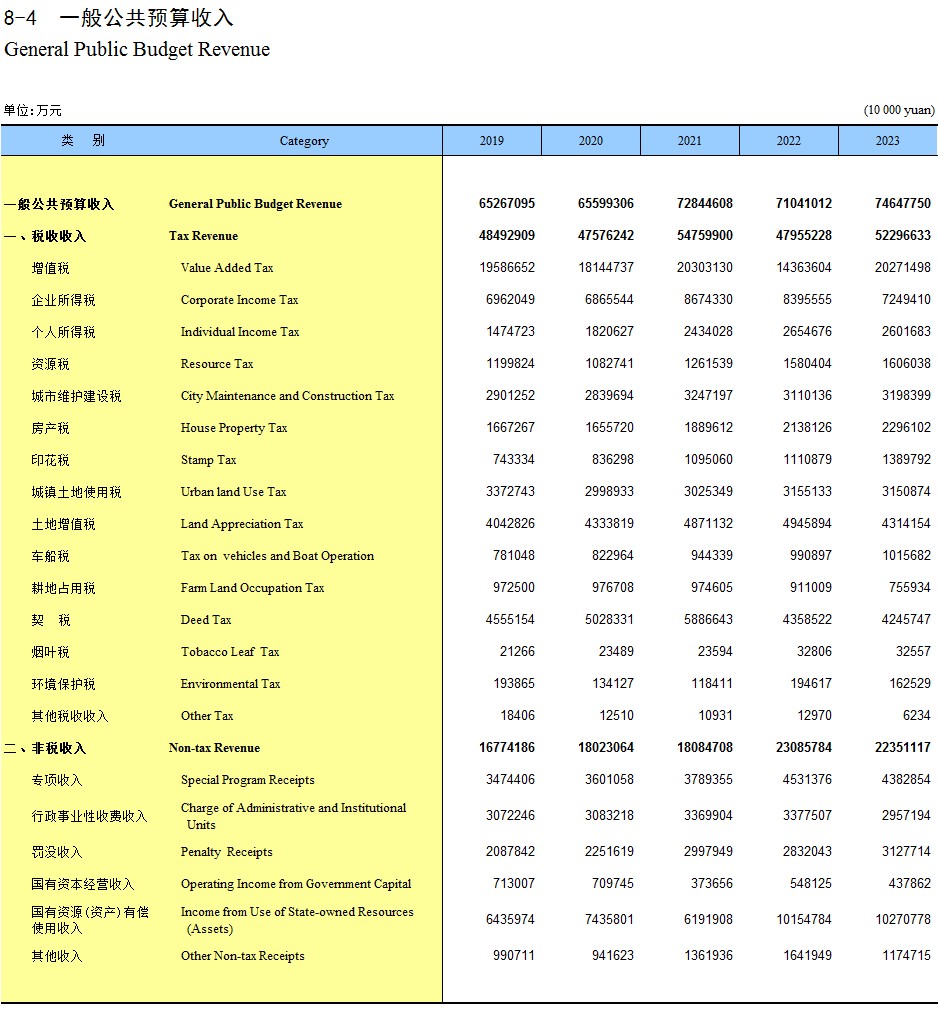
Task: Click the Chinese label '土地增值税'
Action: [63, 525]
